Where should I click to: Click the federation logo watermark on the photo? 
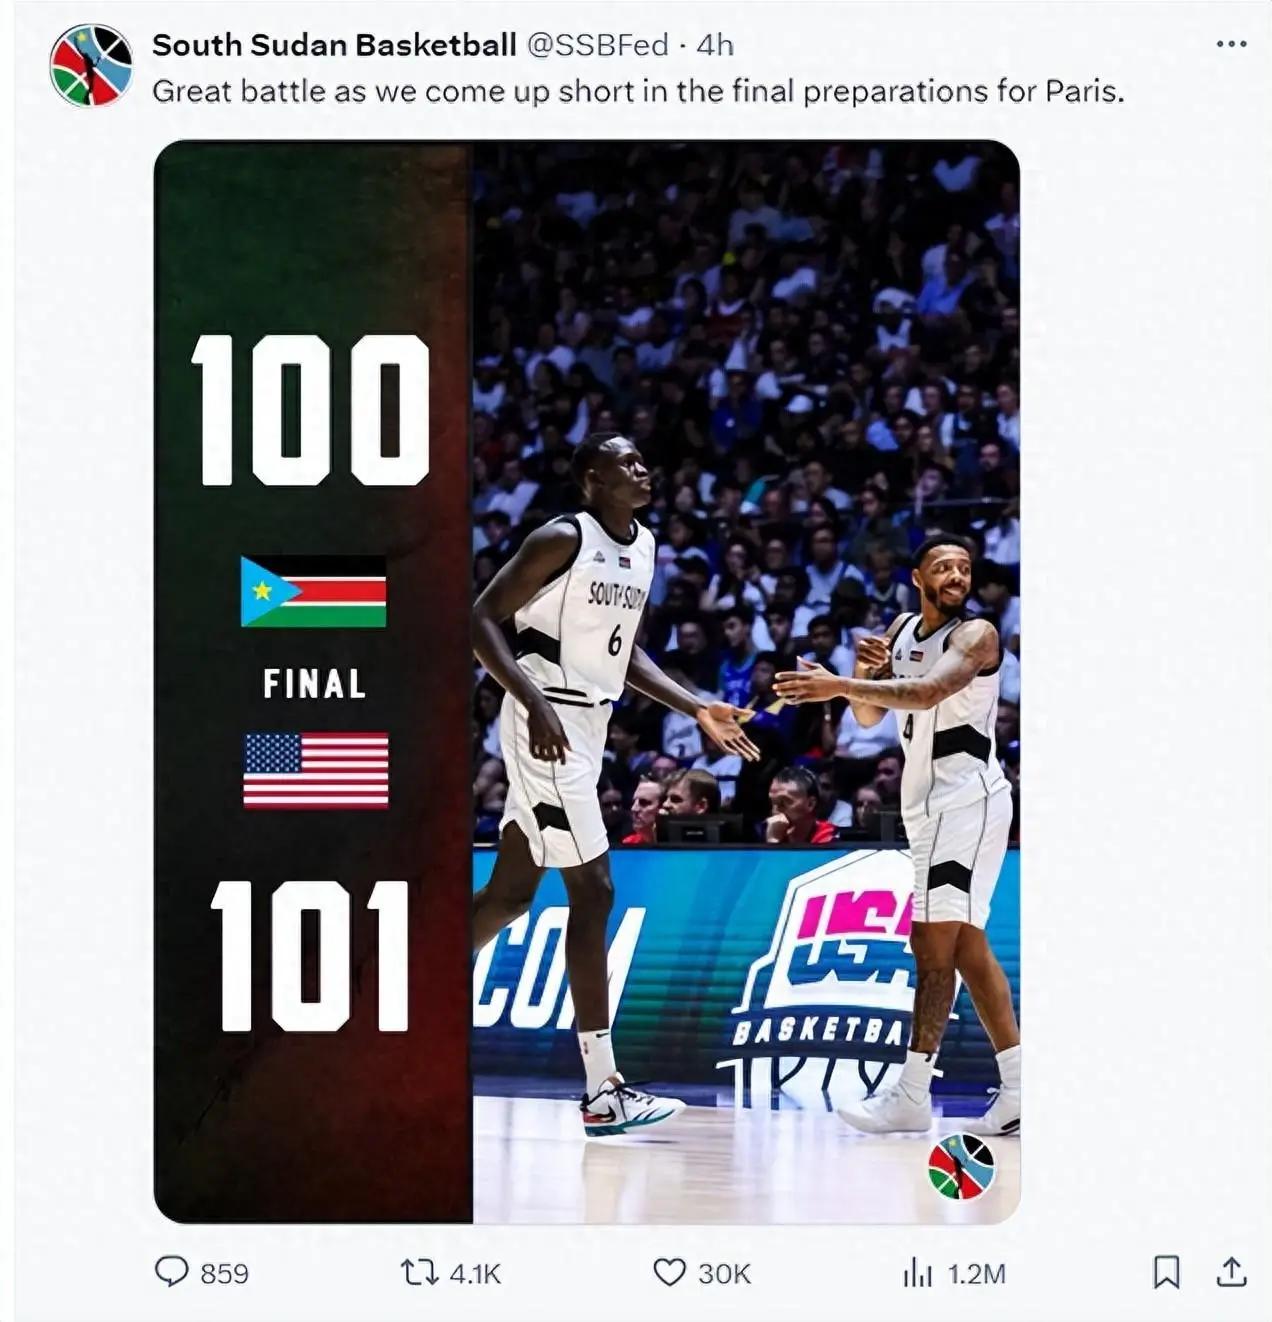click(961, 1166)
